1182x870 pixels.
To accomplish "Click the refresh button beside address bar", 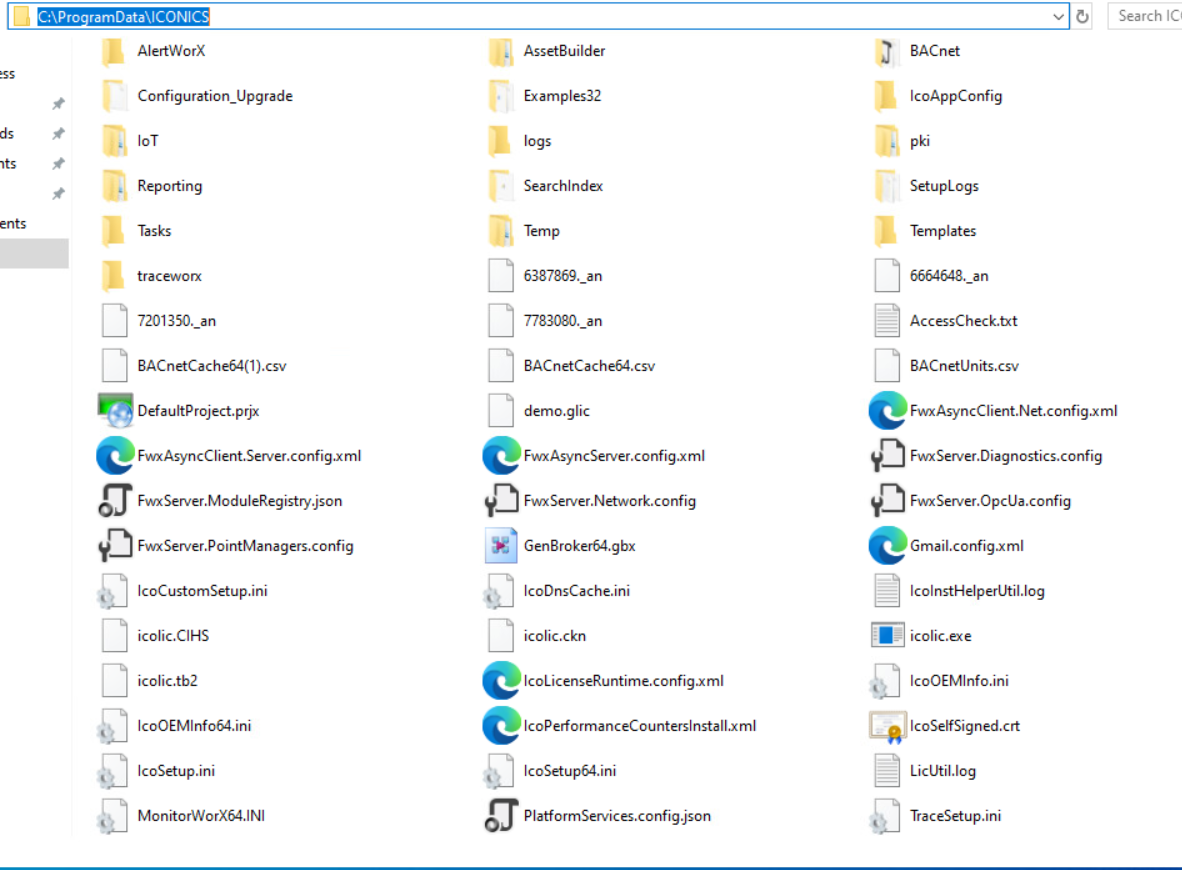I will click(x=1082, y=17).
